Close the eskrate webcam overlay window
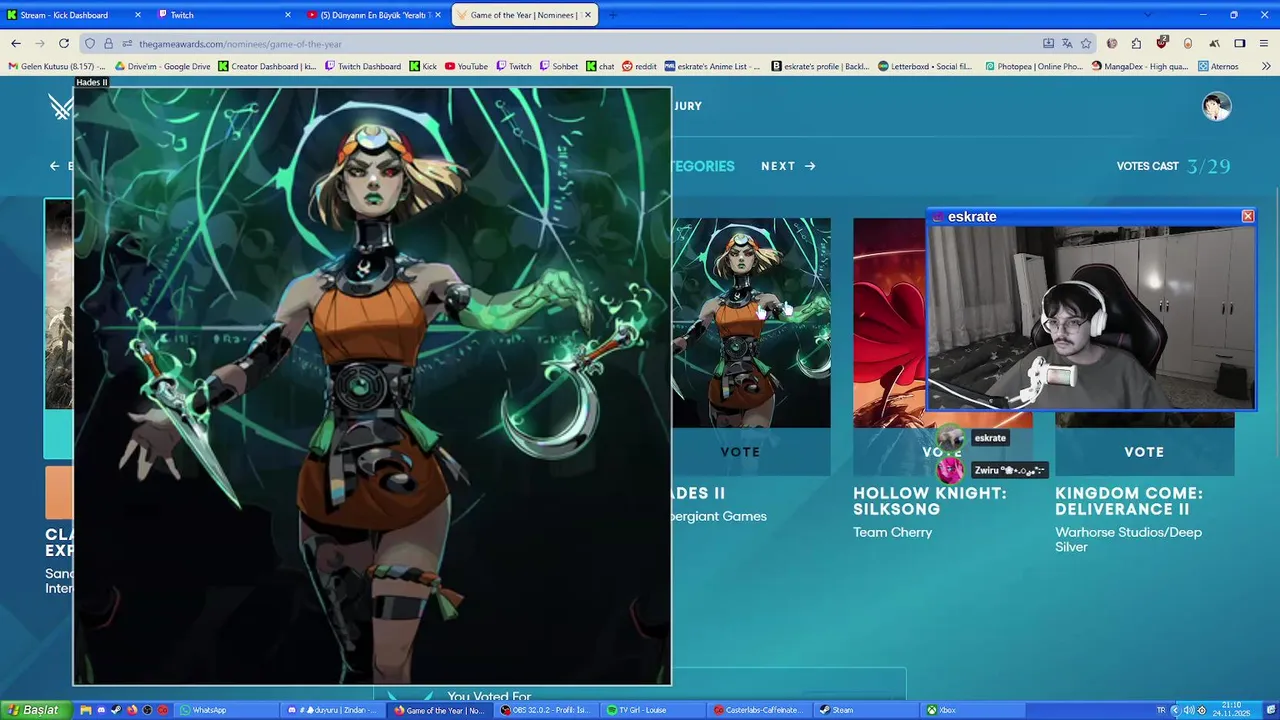The image size is (1280, 720). click(x=1248, y=216)
